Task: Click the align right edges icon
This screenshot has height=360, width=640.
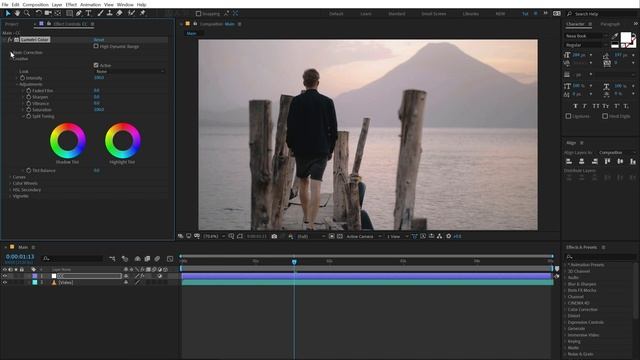Action: 595,162
